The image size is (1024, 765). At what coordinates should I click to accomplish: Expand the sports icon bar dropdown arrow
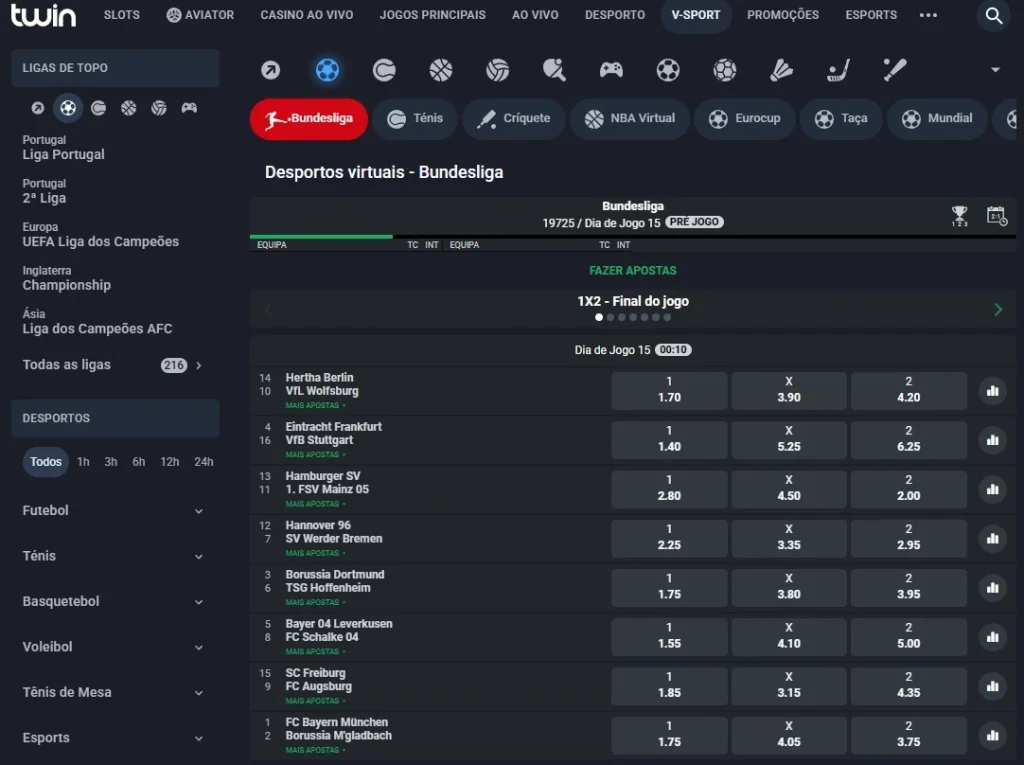(x=995, y=69)
